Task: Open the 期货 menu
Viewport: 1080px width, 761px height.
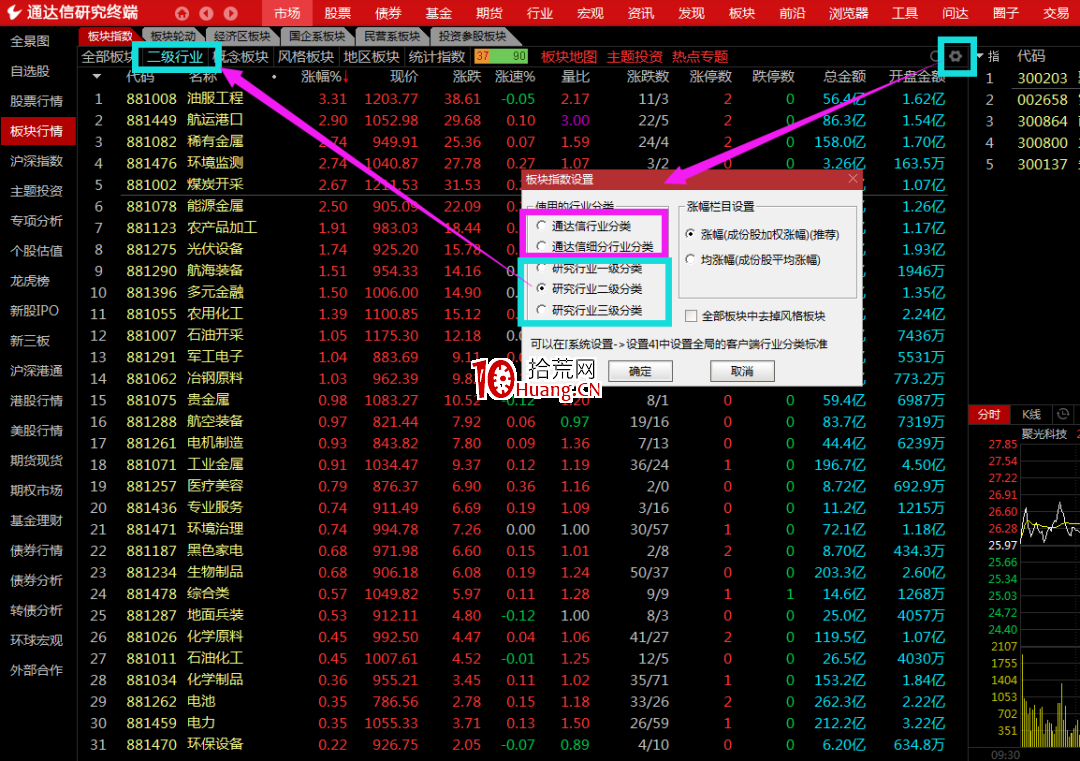Action: point(489,13)
